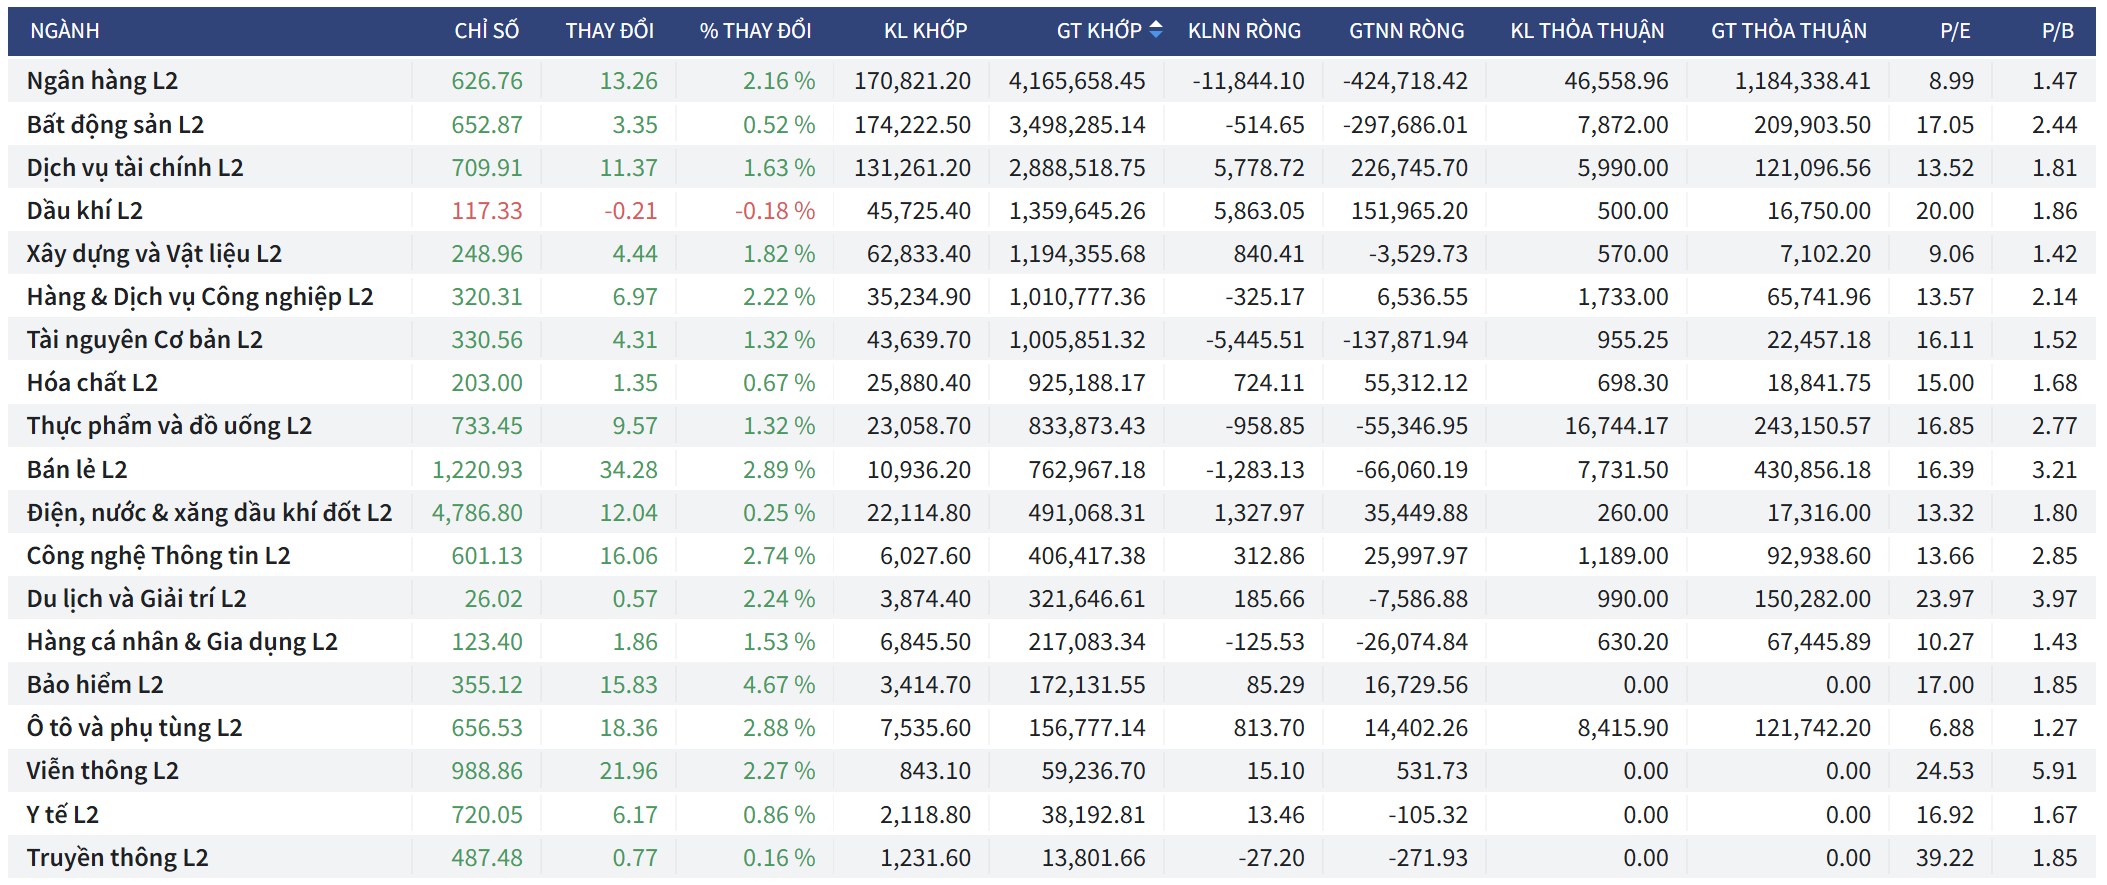Select the Bất động sản L2 sector
This screenshot has width=2107, height=885.
point(115,125)
